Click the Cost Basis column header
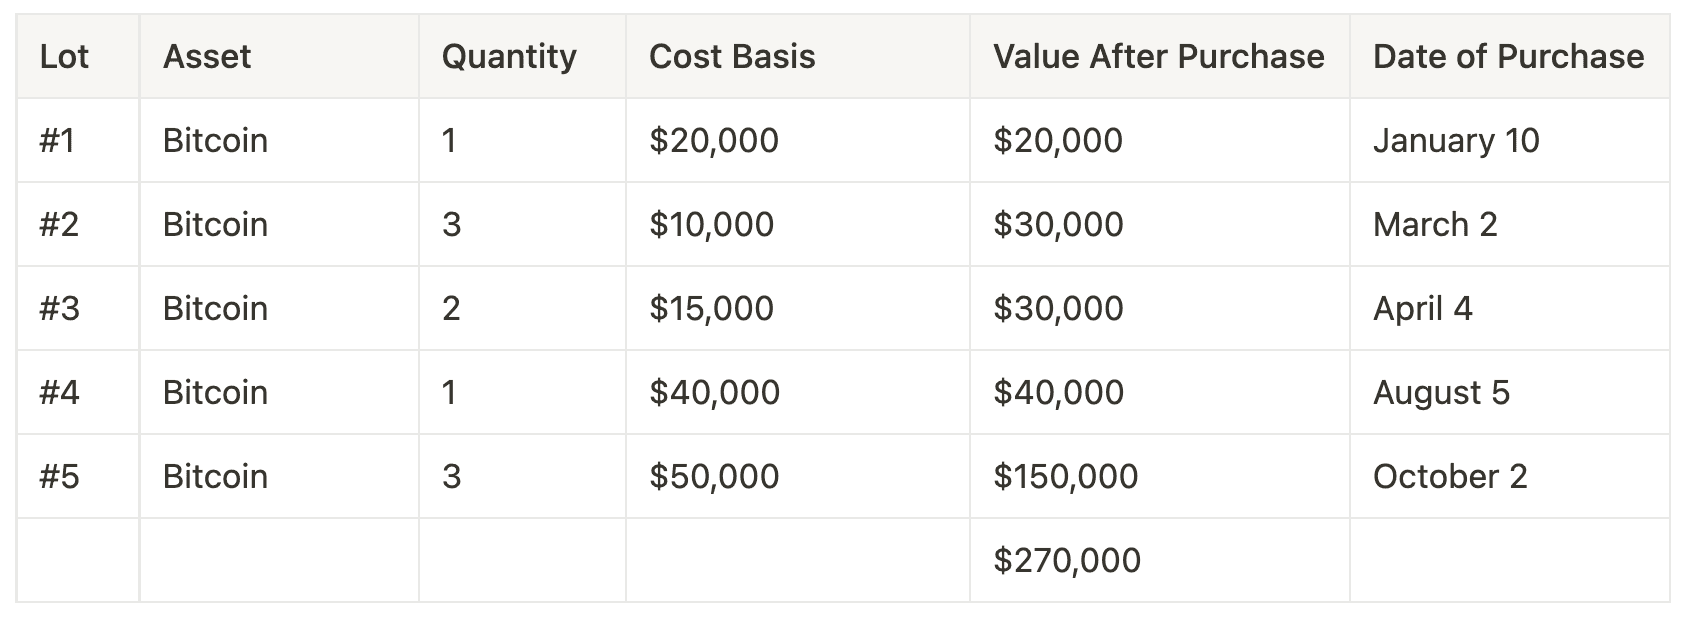The height and width of the screenshot is (618, 1686). pos(732,57)
